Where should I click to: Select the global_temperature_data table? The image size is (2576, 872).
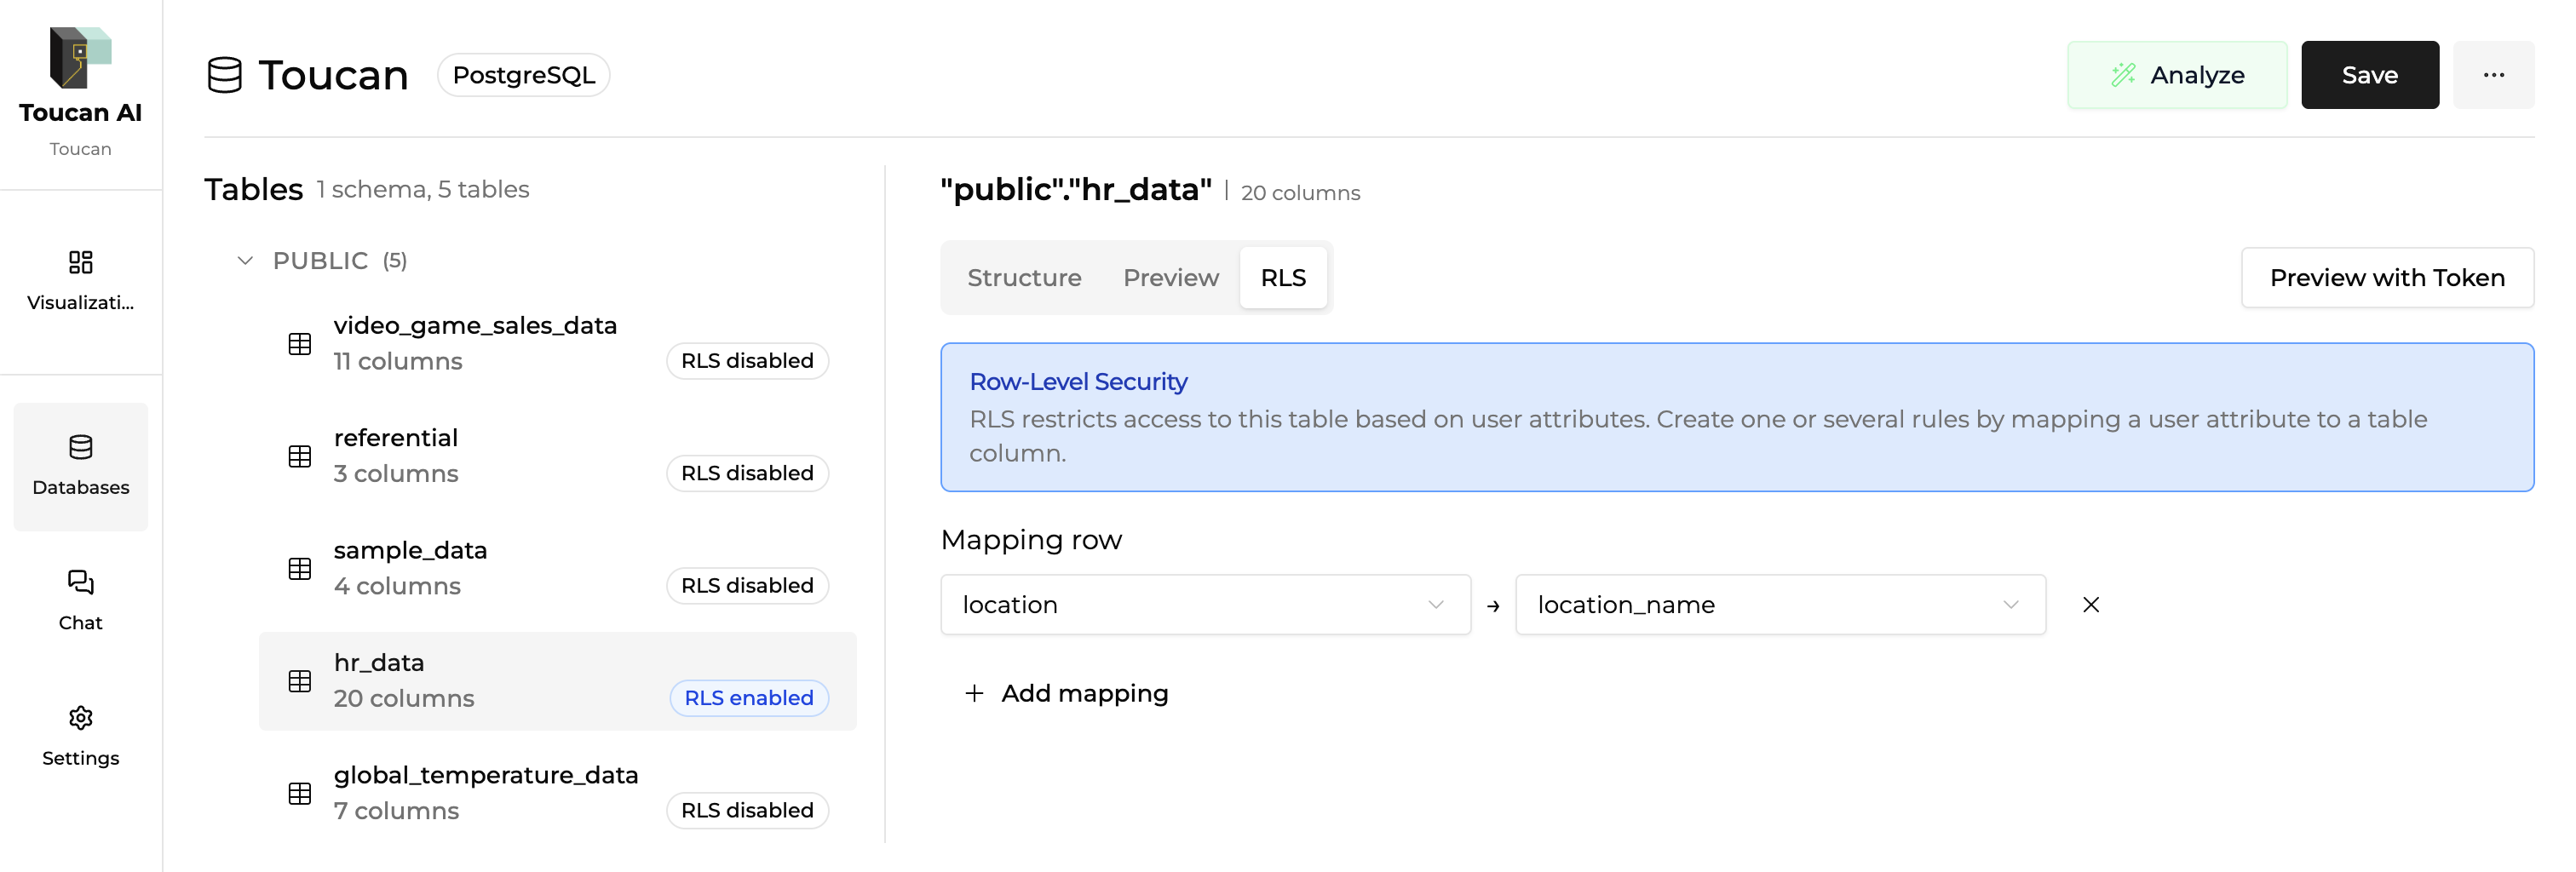[x=485, y=776]
